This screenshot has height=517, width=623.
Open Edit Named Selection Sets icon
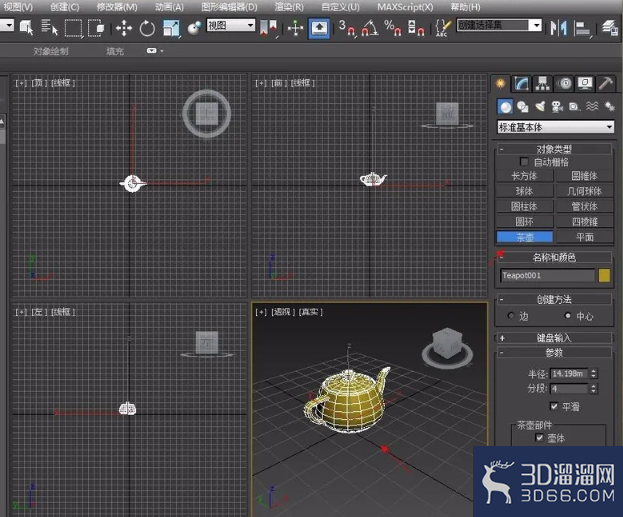pos(443,28)
